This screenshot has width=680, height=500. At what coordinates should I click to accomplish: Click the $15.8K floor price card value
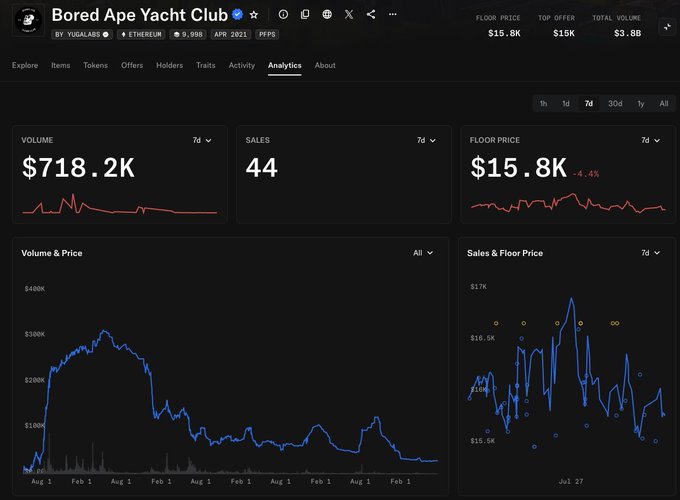519,167
